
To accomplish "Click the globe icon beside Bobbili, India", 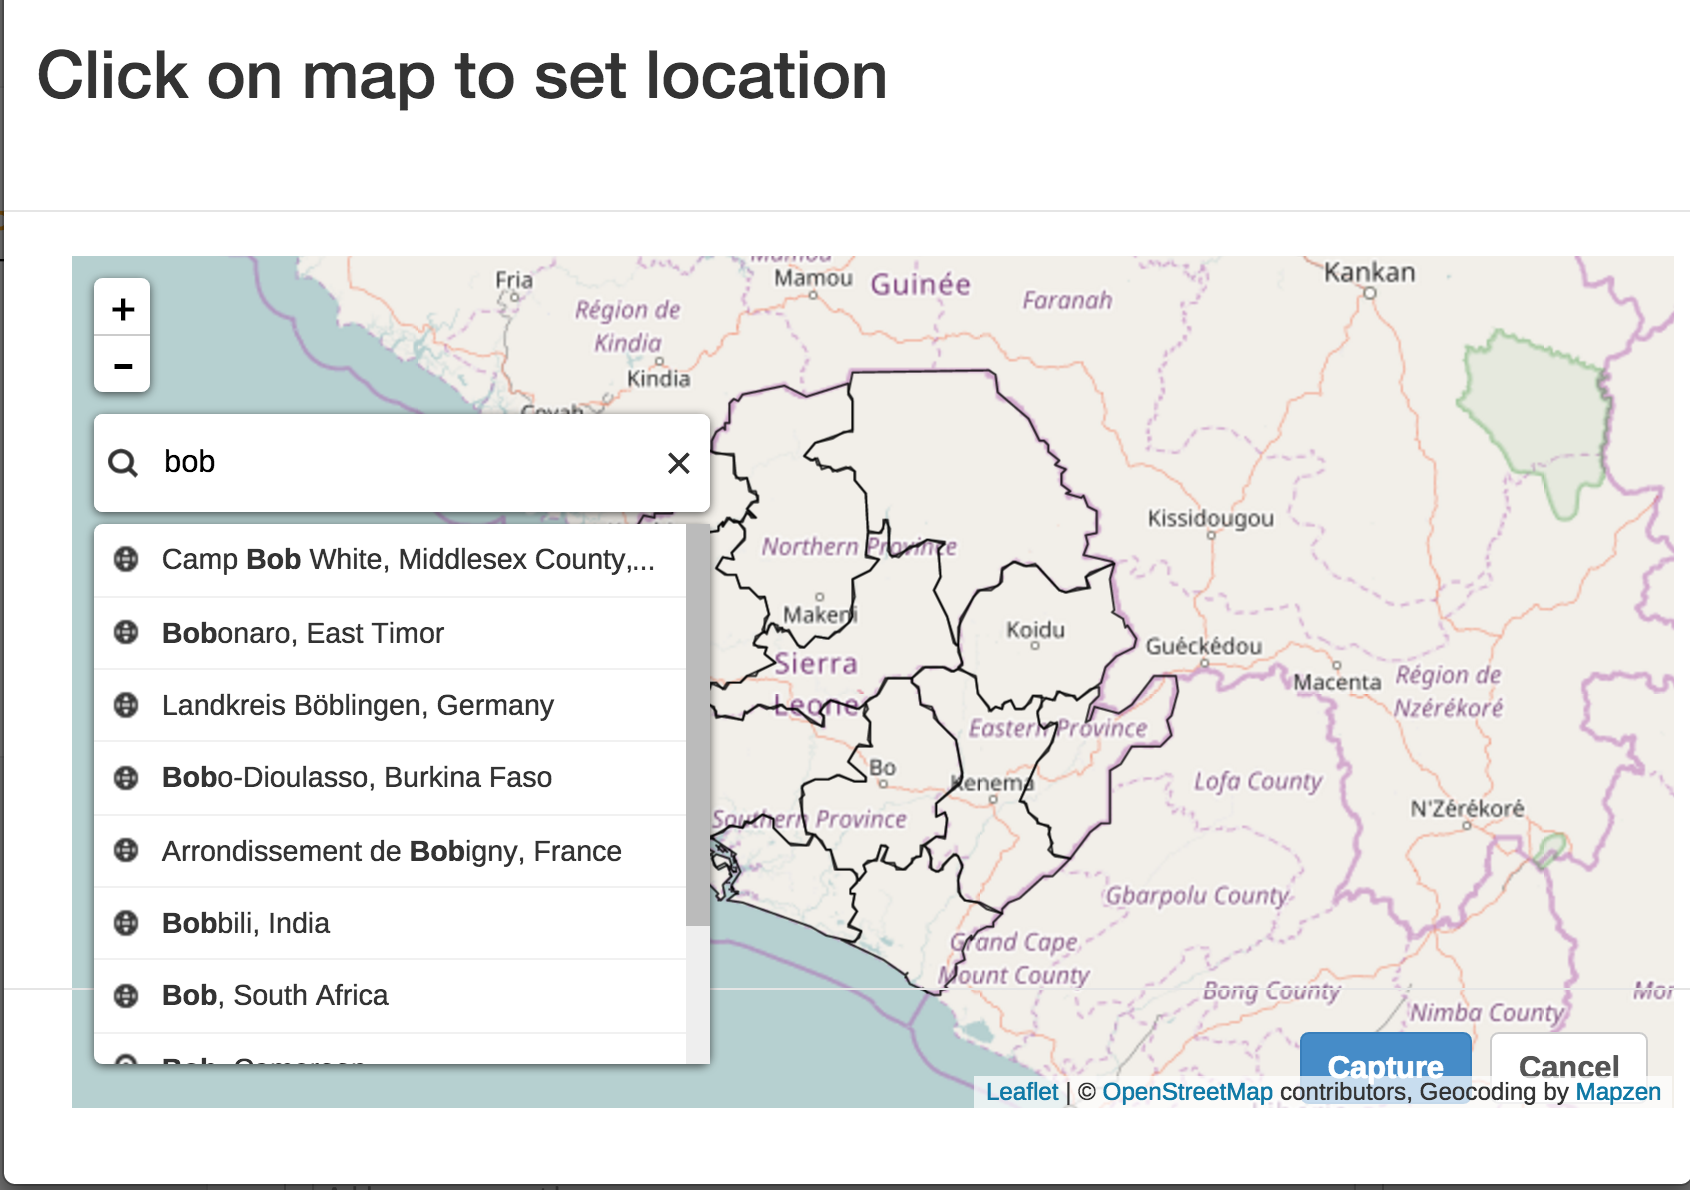I will 126,922.
